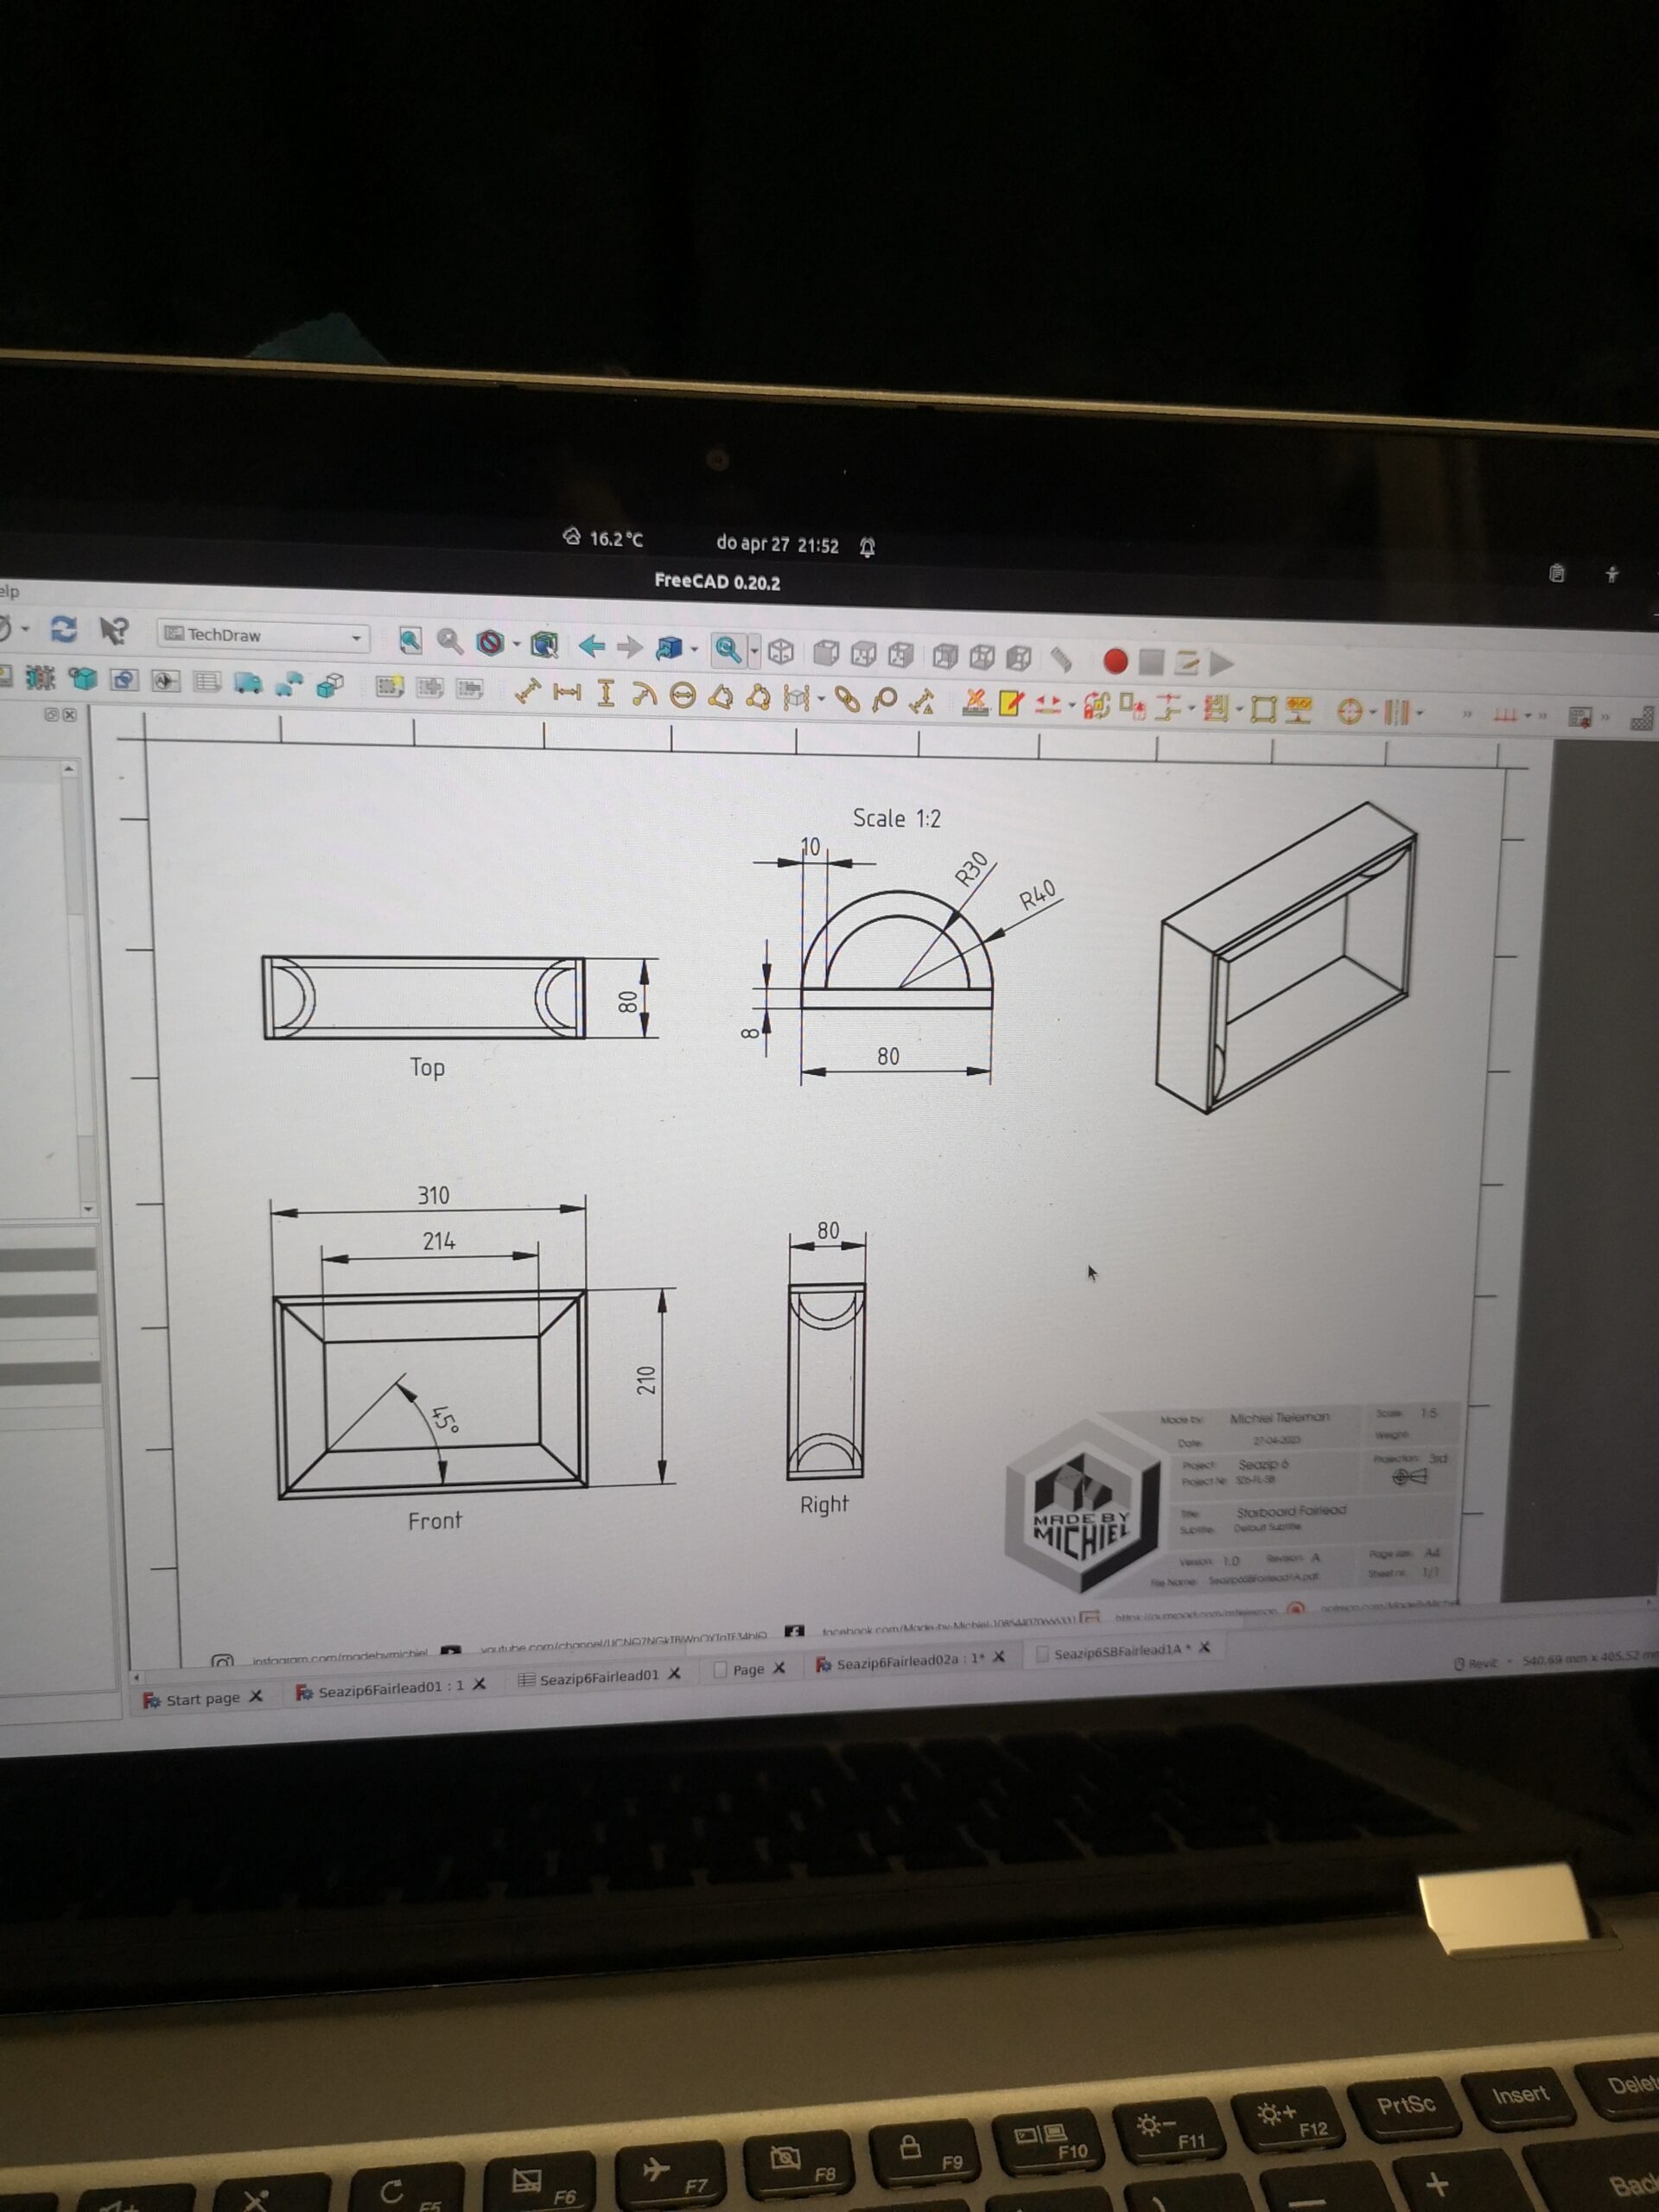Close the Seazip6SBFairlead1A tab

[x=1205, y=1647]
